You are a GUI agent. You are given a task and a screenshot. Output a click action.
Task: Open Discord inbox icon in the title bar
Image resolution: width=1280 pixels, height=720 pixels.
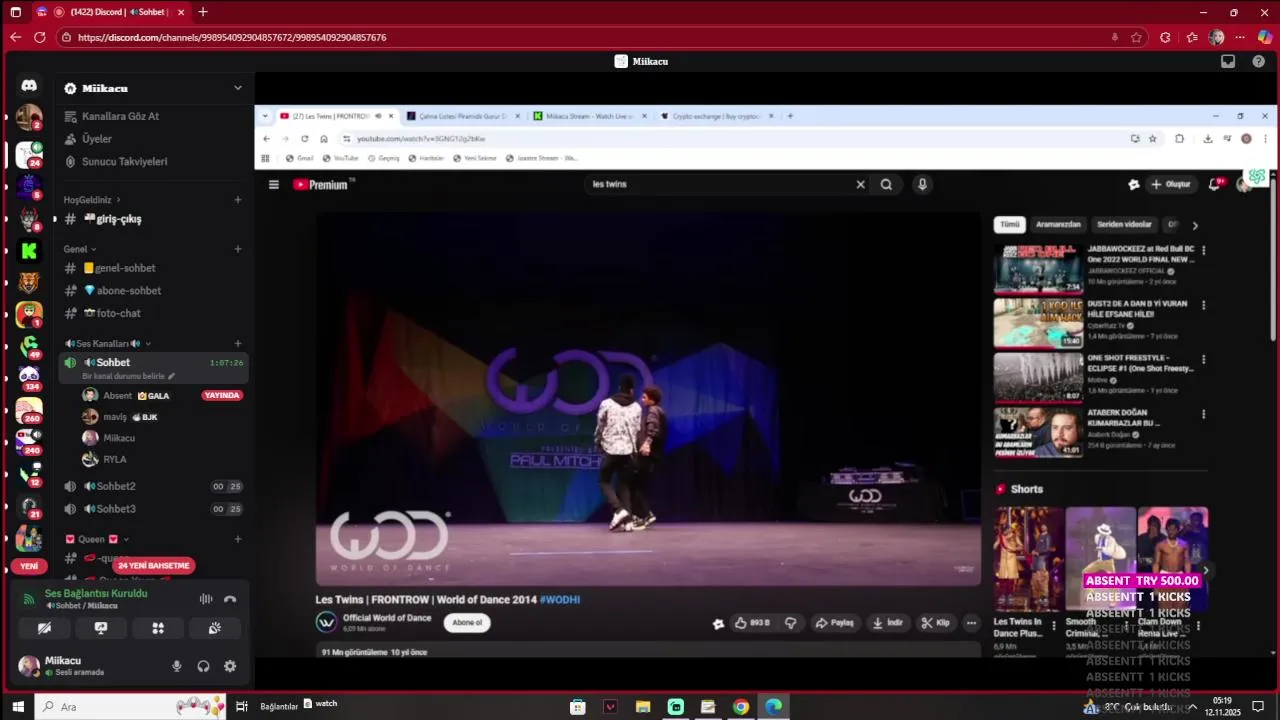(1228, 61)
